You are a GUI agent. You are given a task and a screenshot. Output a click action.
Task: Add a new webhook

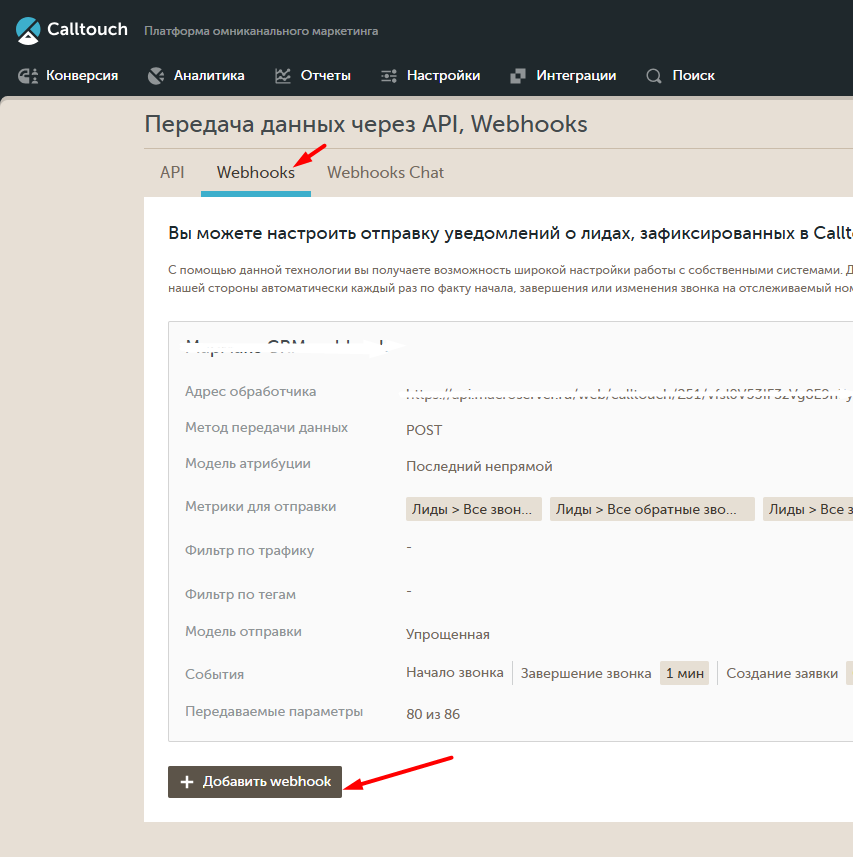coord(255,782)
